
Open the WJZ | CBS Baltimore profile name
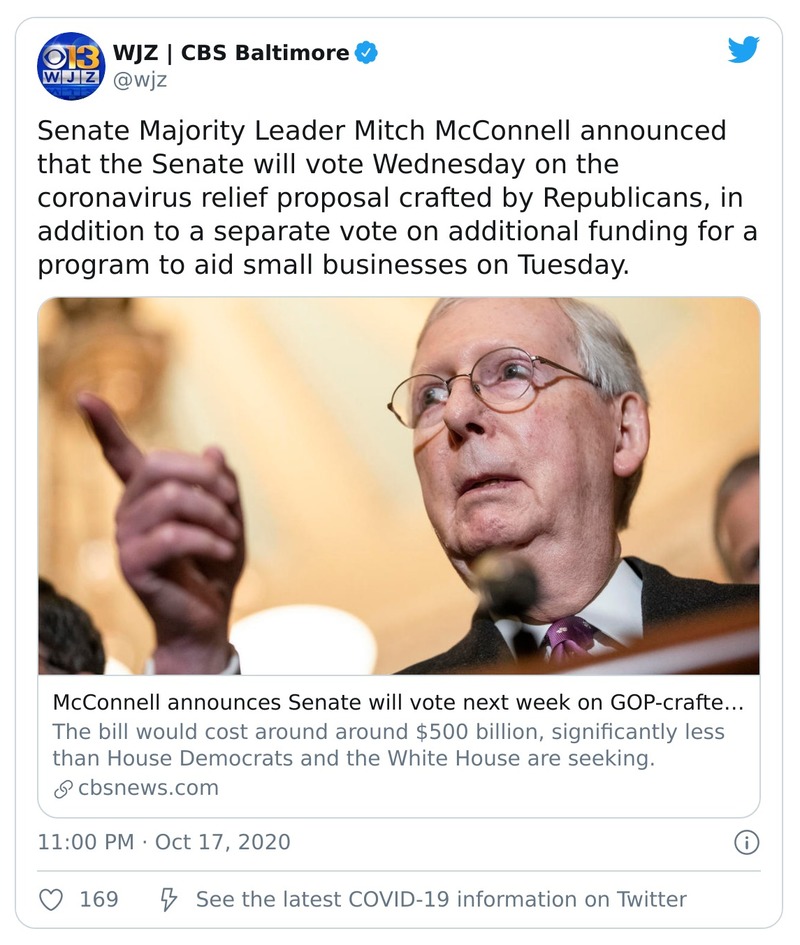(x=232, y=53)
